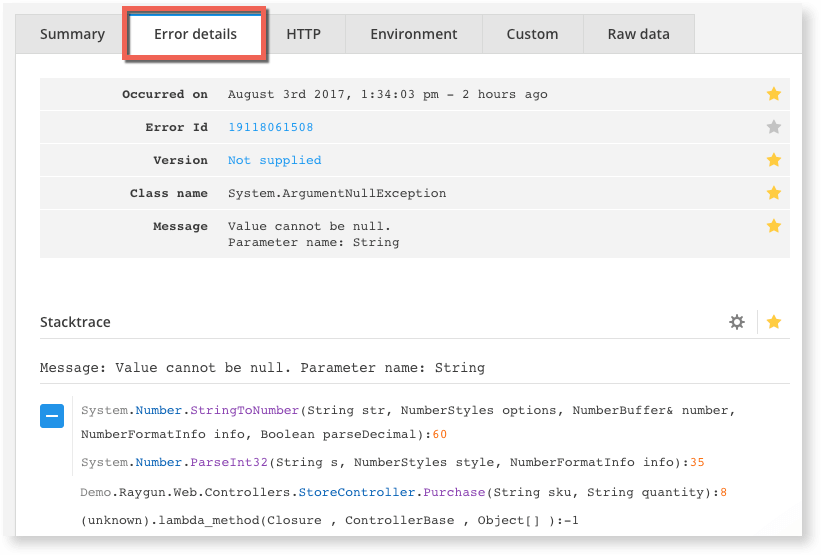Open the Environment tab
The image size is (821, 555).
(x=414, y=34)
